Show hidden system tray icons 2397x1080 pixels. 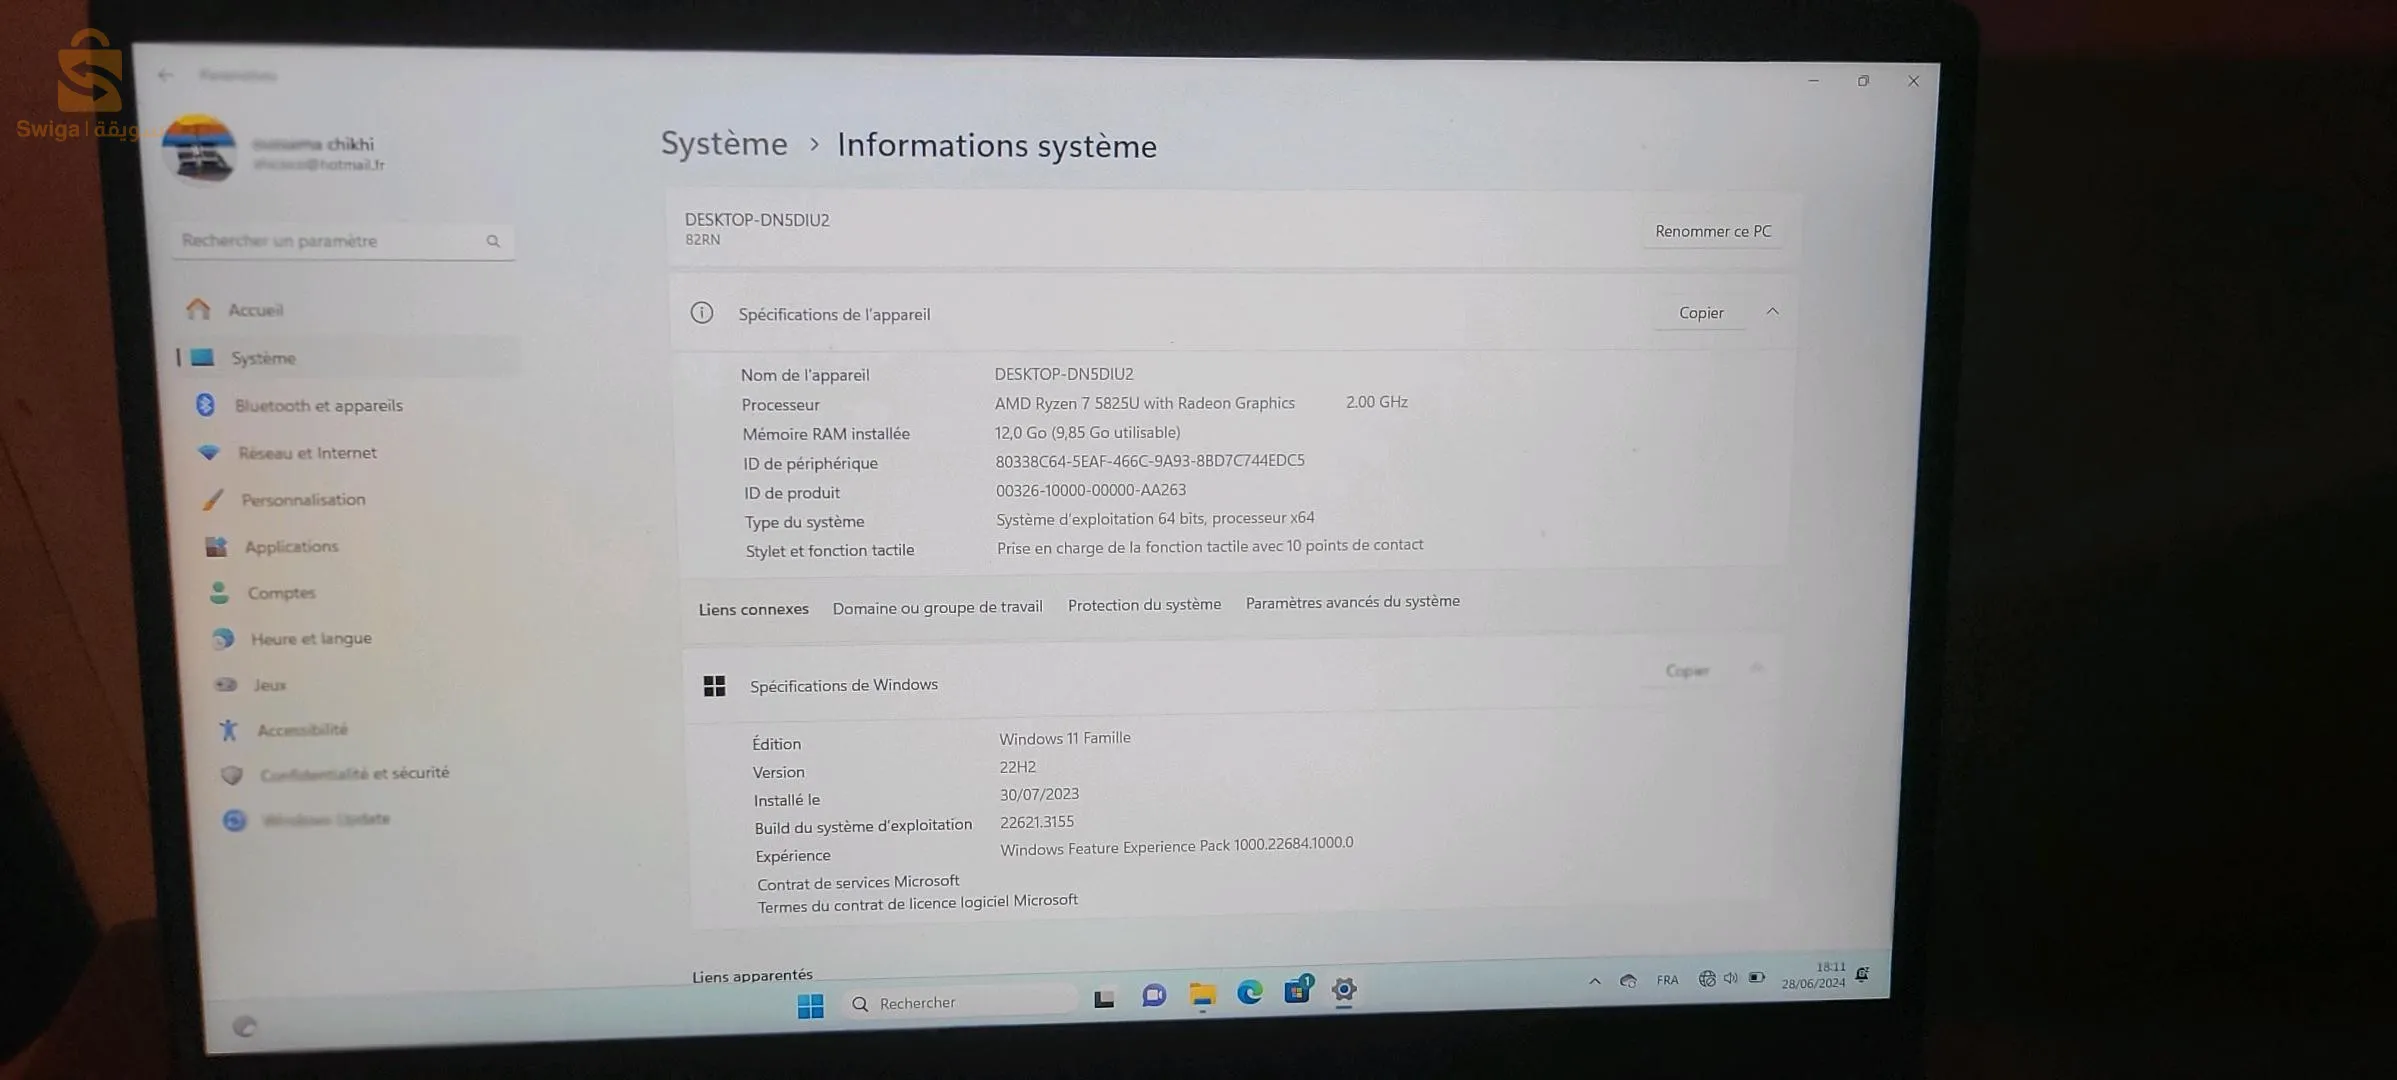[x=1594, y=981]
